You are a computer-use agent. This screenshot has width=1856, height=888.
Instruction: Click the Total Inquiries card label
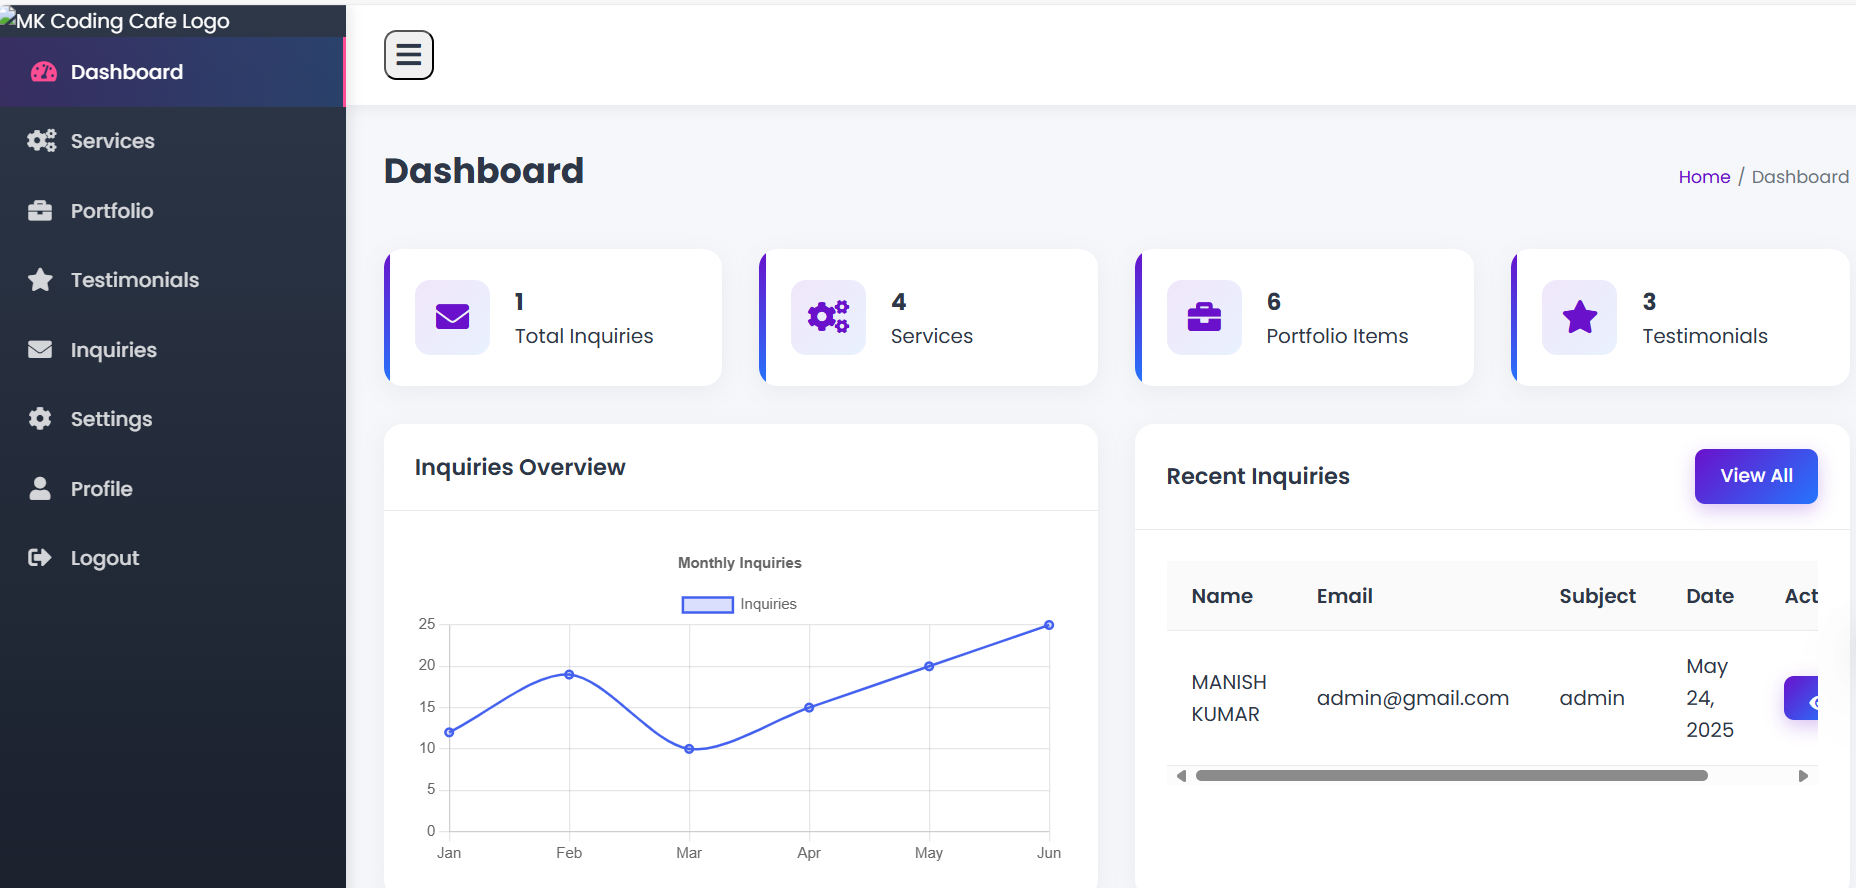[x=584, y=336]
